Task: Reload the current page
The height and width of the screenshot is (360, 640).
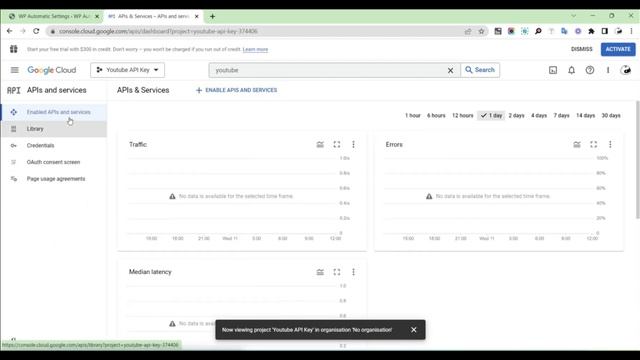Action: pyautogui.click(x=36, y=31)
